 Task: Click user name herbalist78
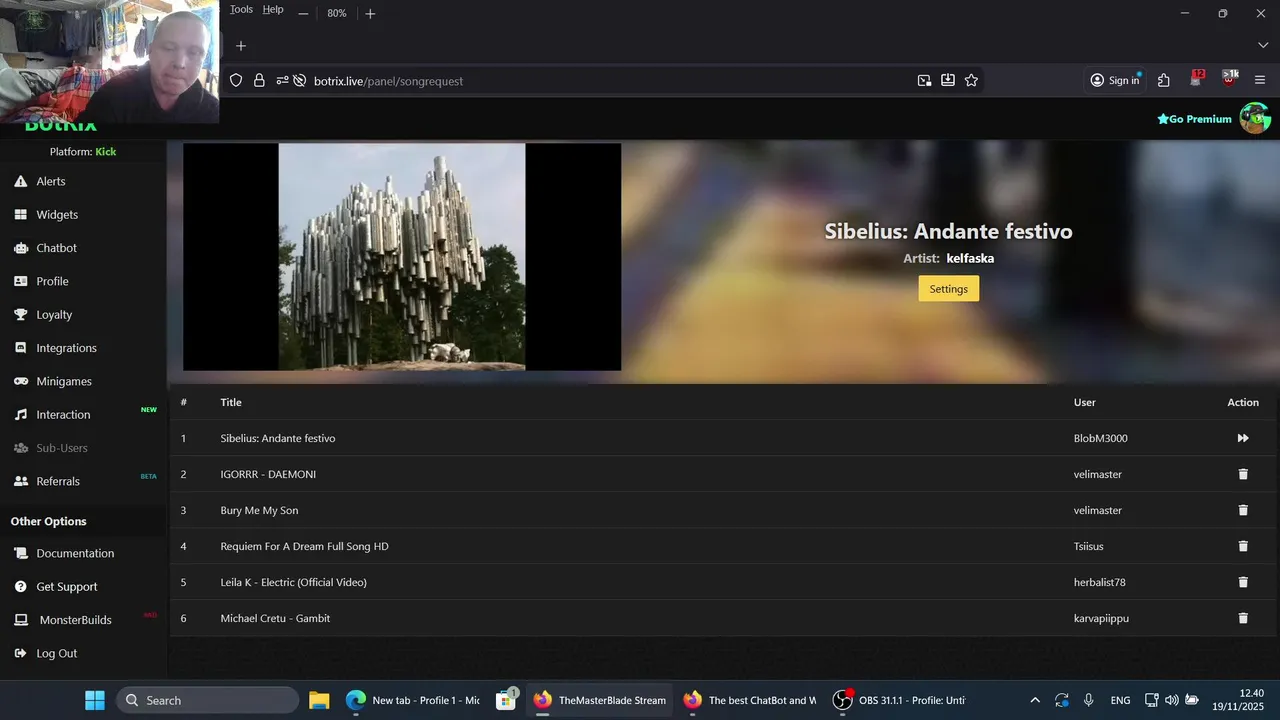pos(1099,582)
